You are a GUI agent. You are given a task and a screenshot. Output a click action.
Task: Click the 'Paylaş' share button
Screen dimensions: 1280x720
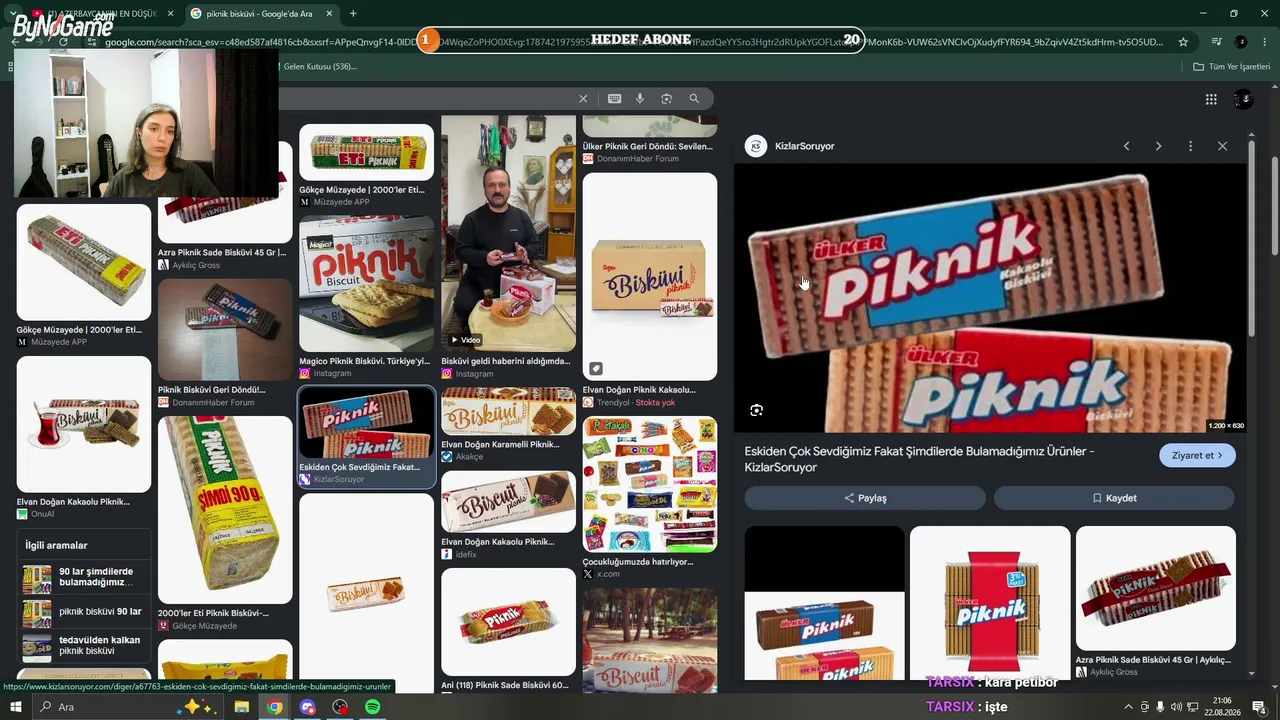[865, 498]
